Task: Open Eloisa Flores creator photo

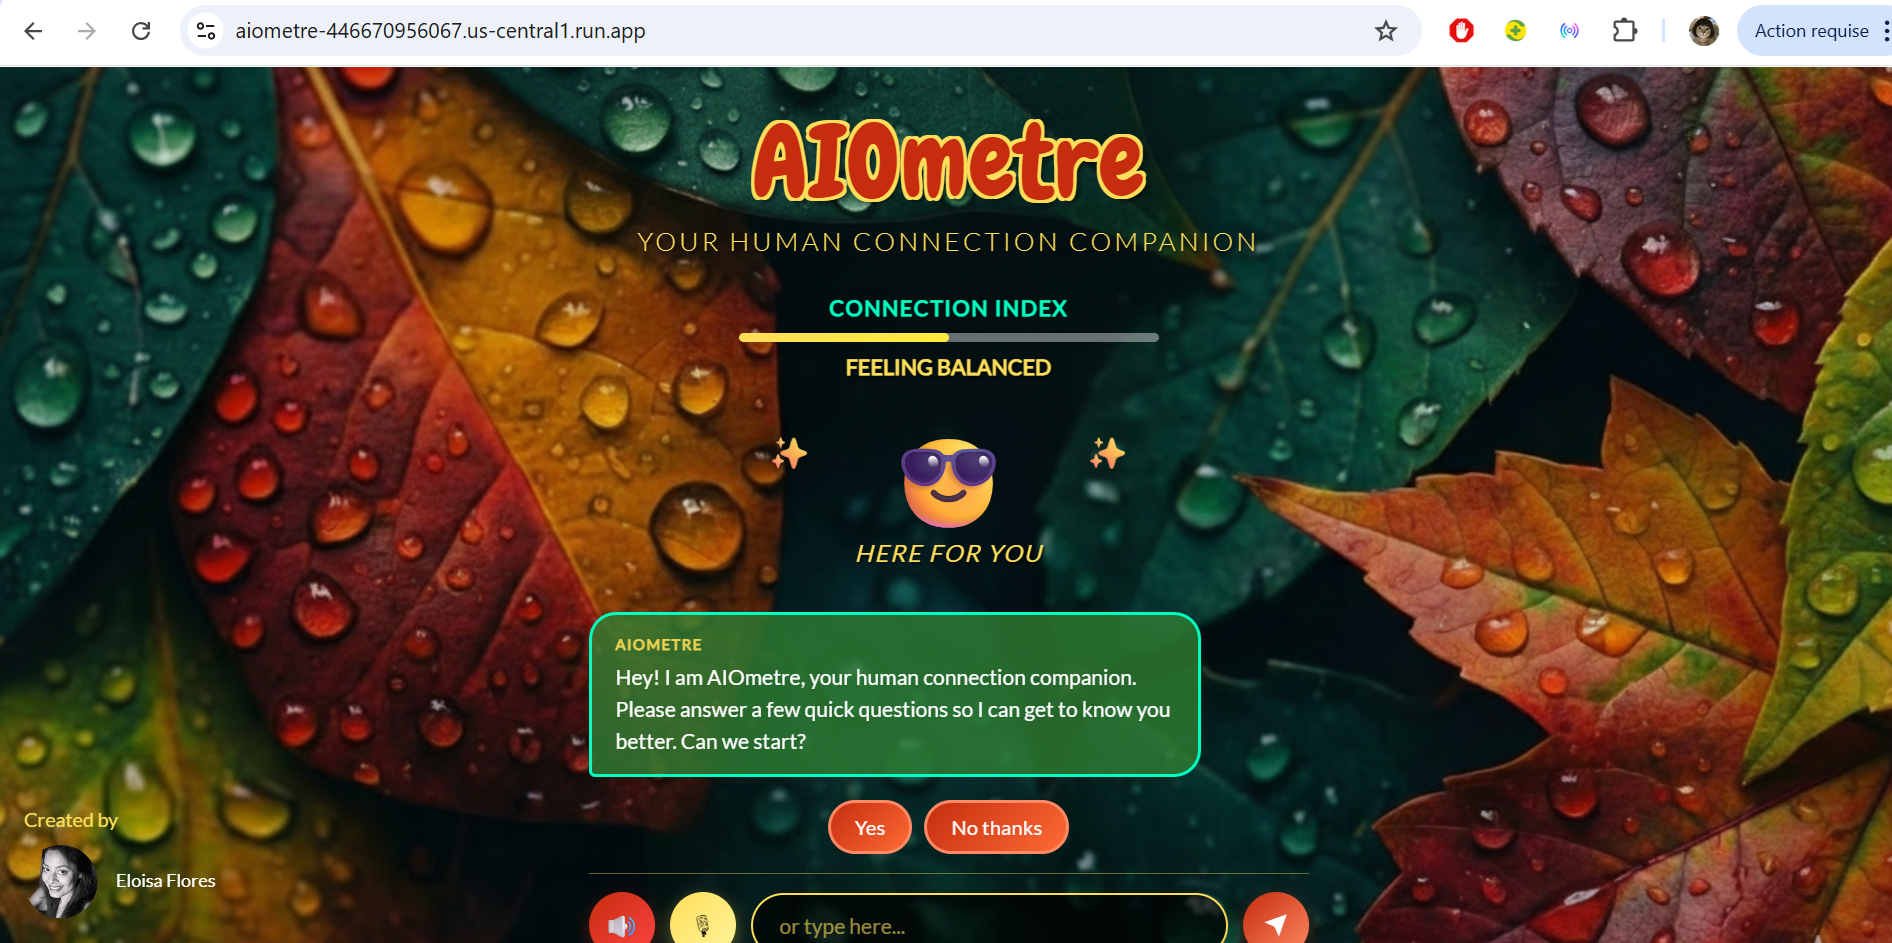Action: tap(63, 881)
